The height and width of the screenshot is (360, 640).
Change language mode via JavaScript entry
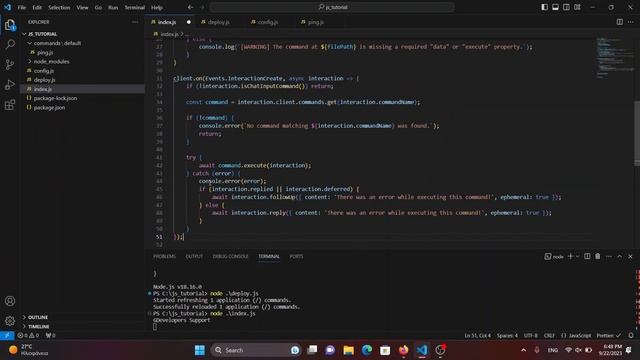coord(576,336)
